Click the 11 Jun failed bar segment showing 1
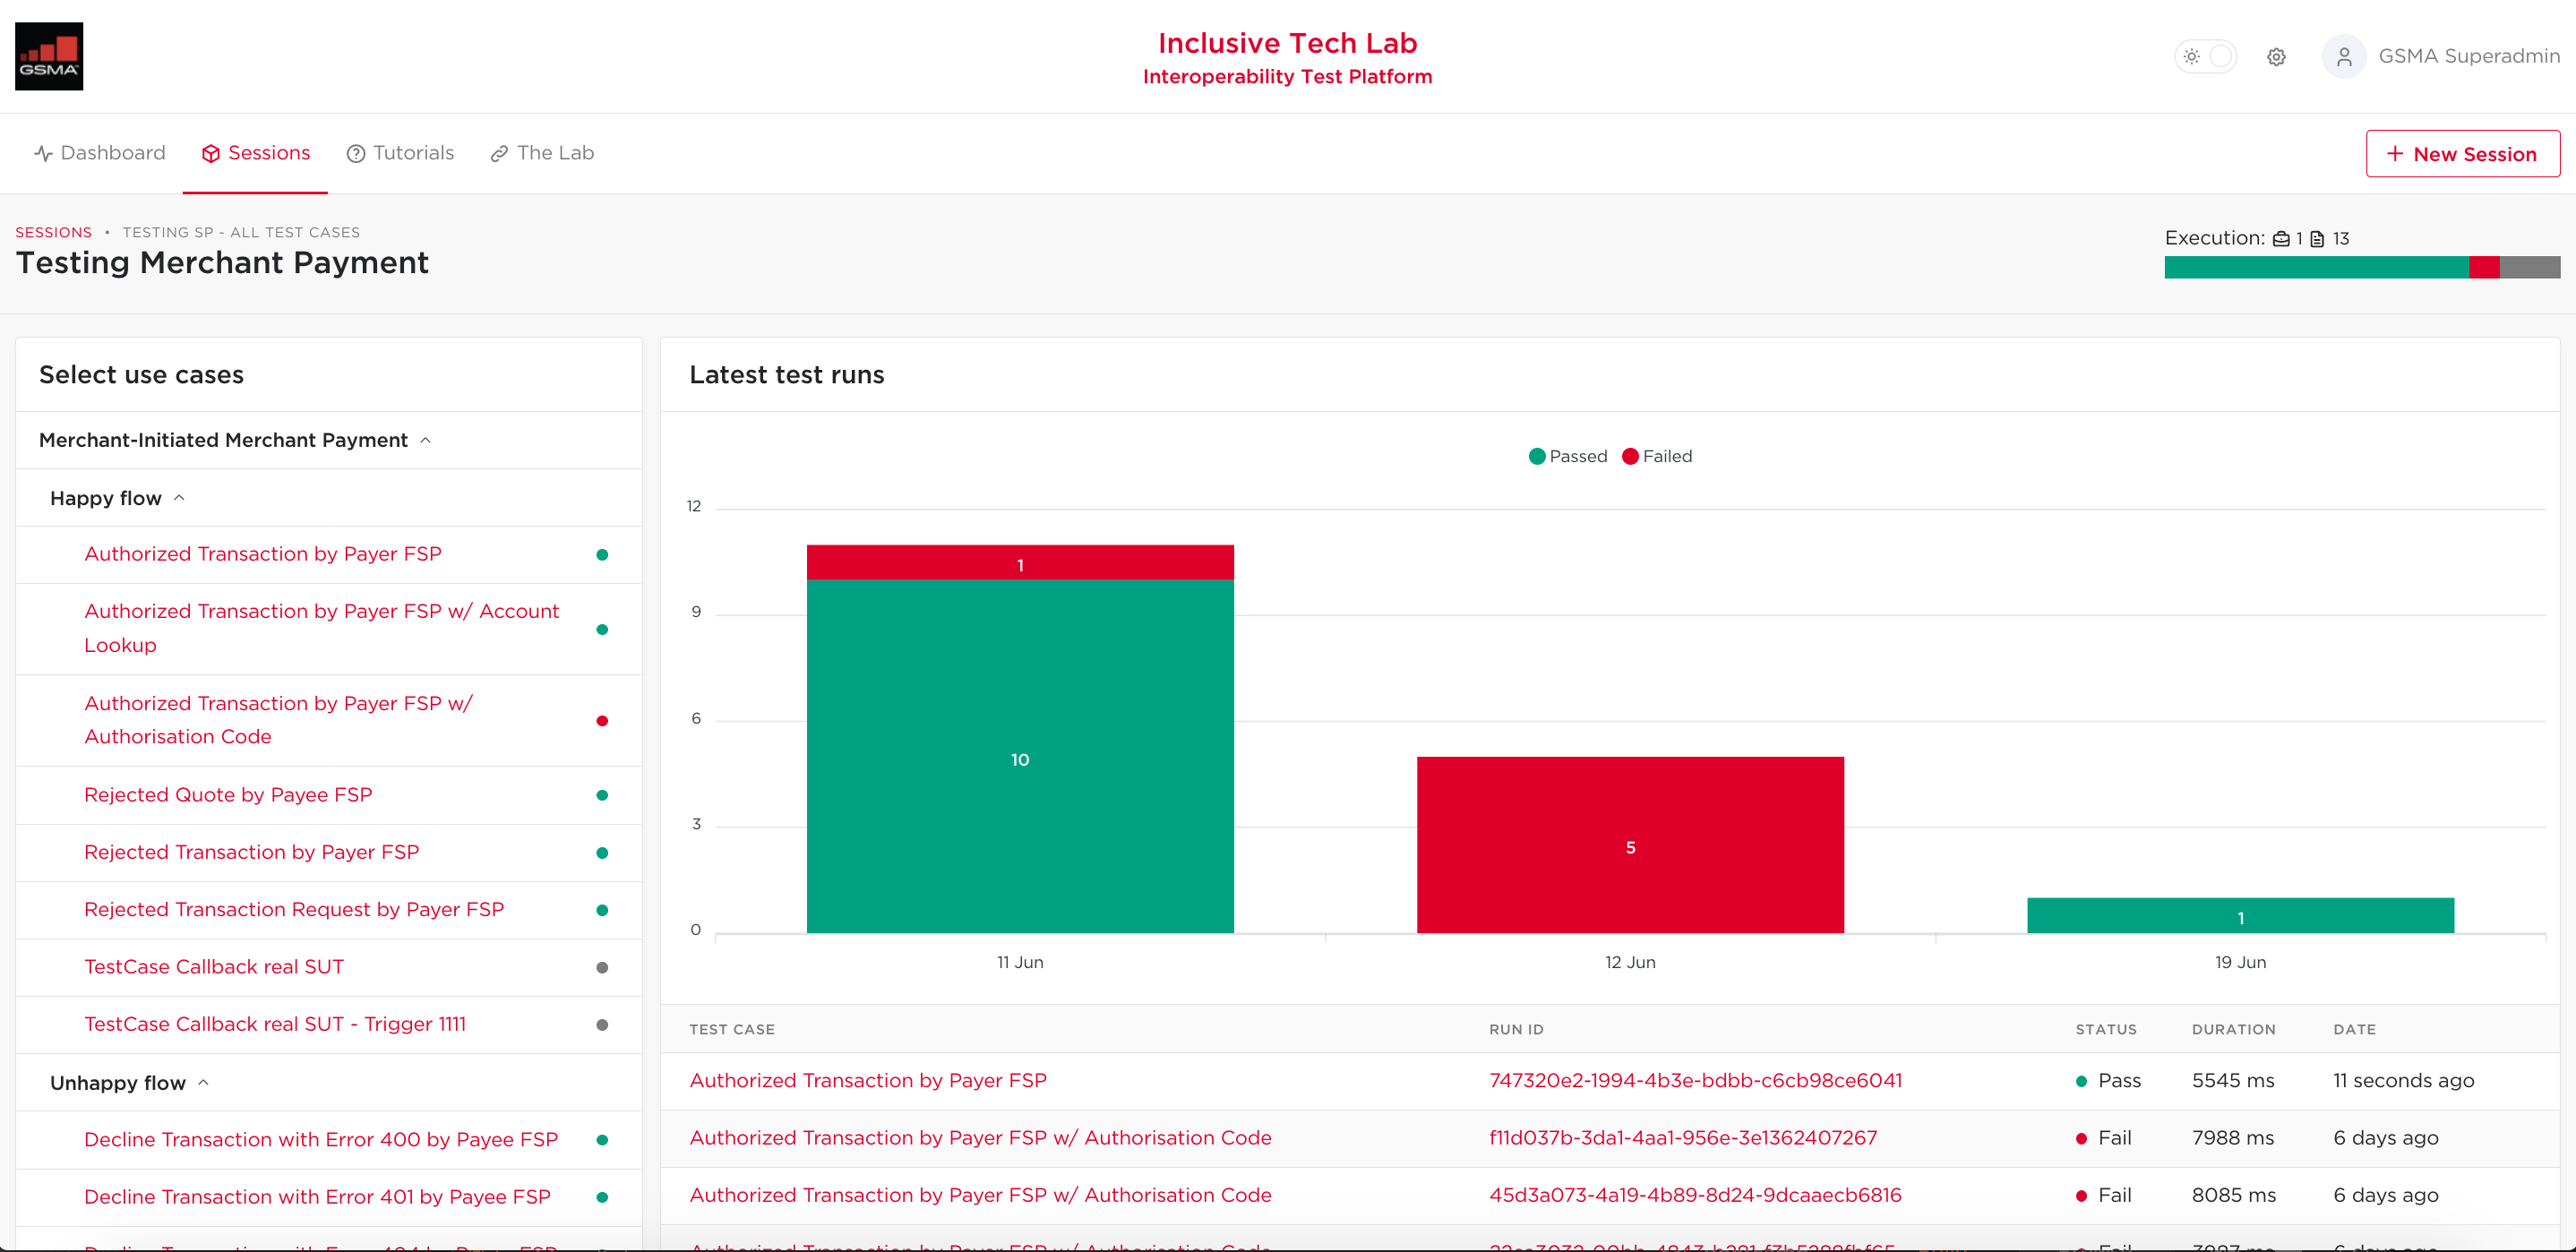Viewport: 2576px width, 1252px height. (1020, 563)
